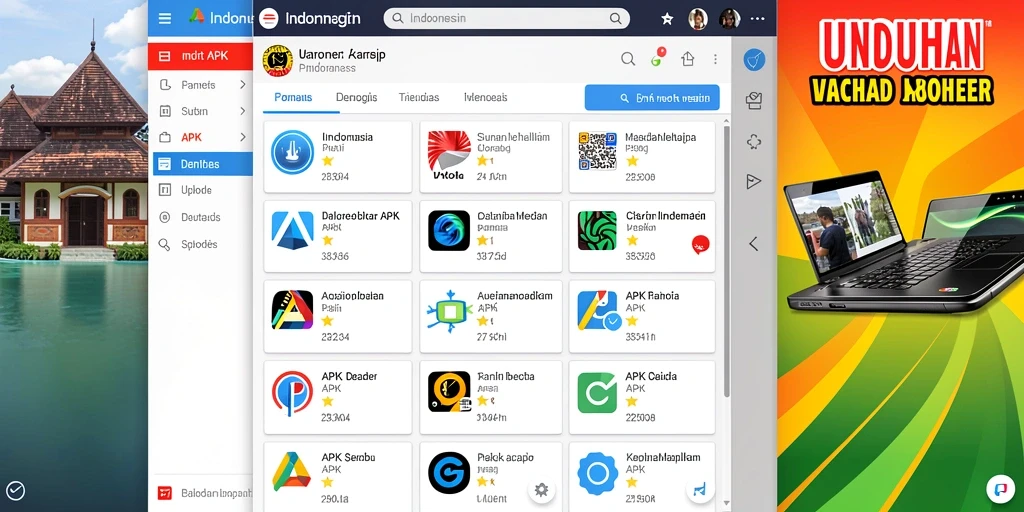This screenshot has width=1024, height=512.
Task: Click the Daloreoblar APK blue triangle icon
Action: pyautogui.click(x=293, y=231)
